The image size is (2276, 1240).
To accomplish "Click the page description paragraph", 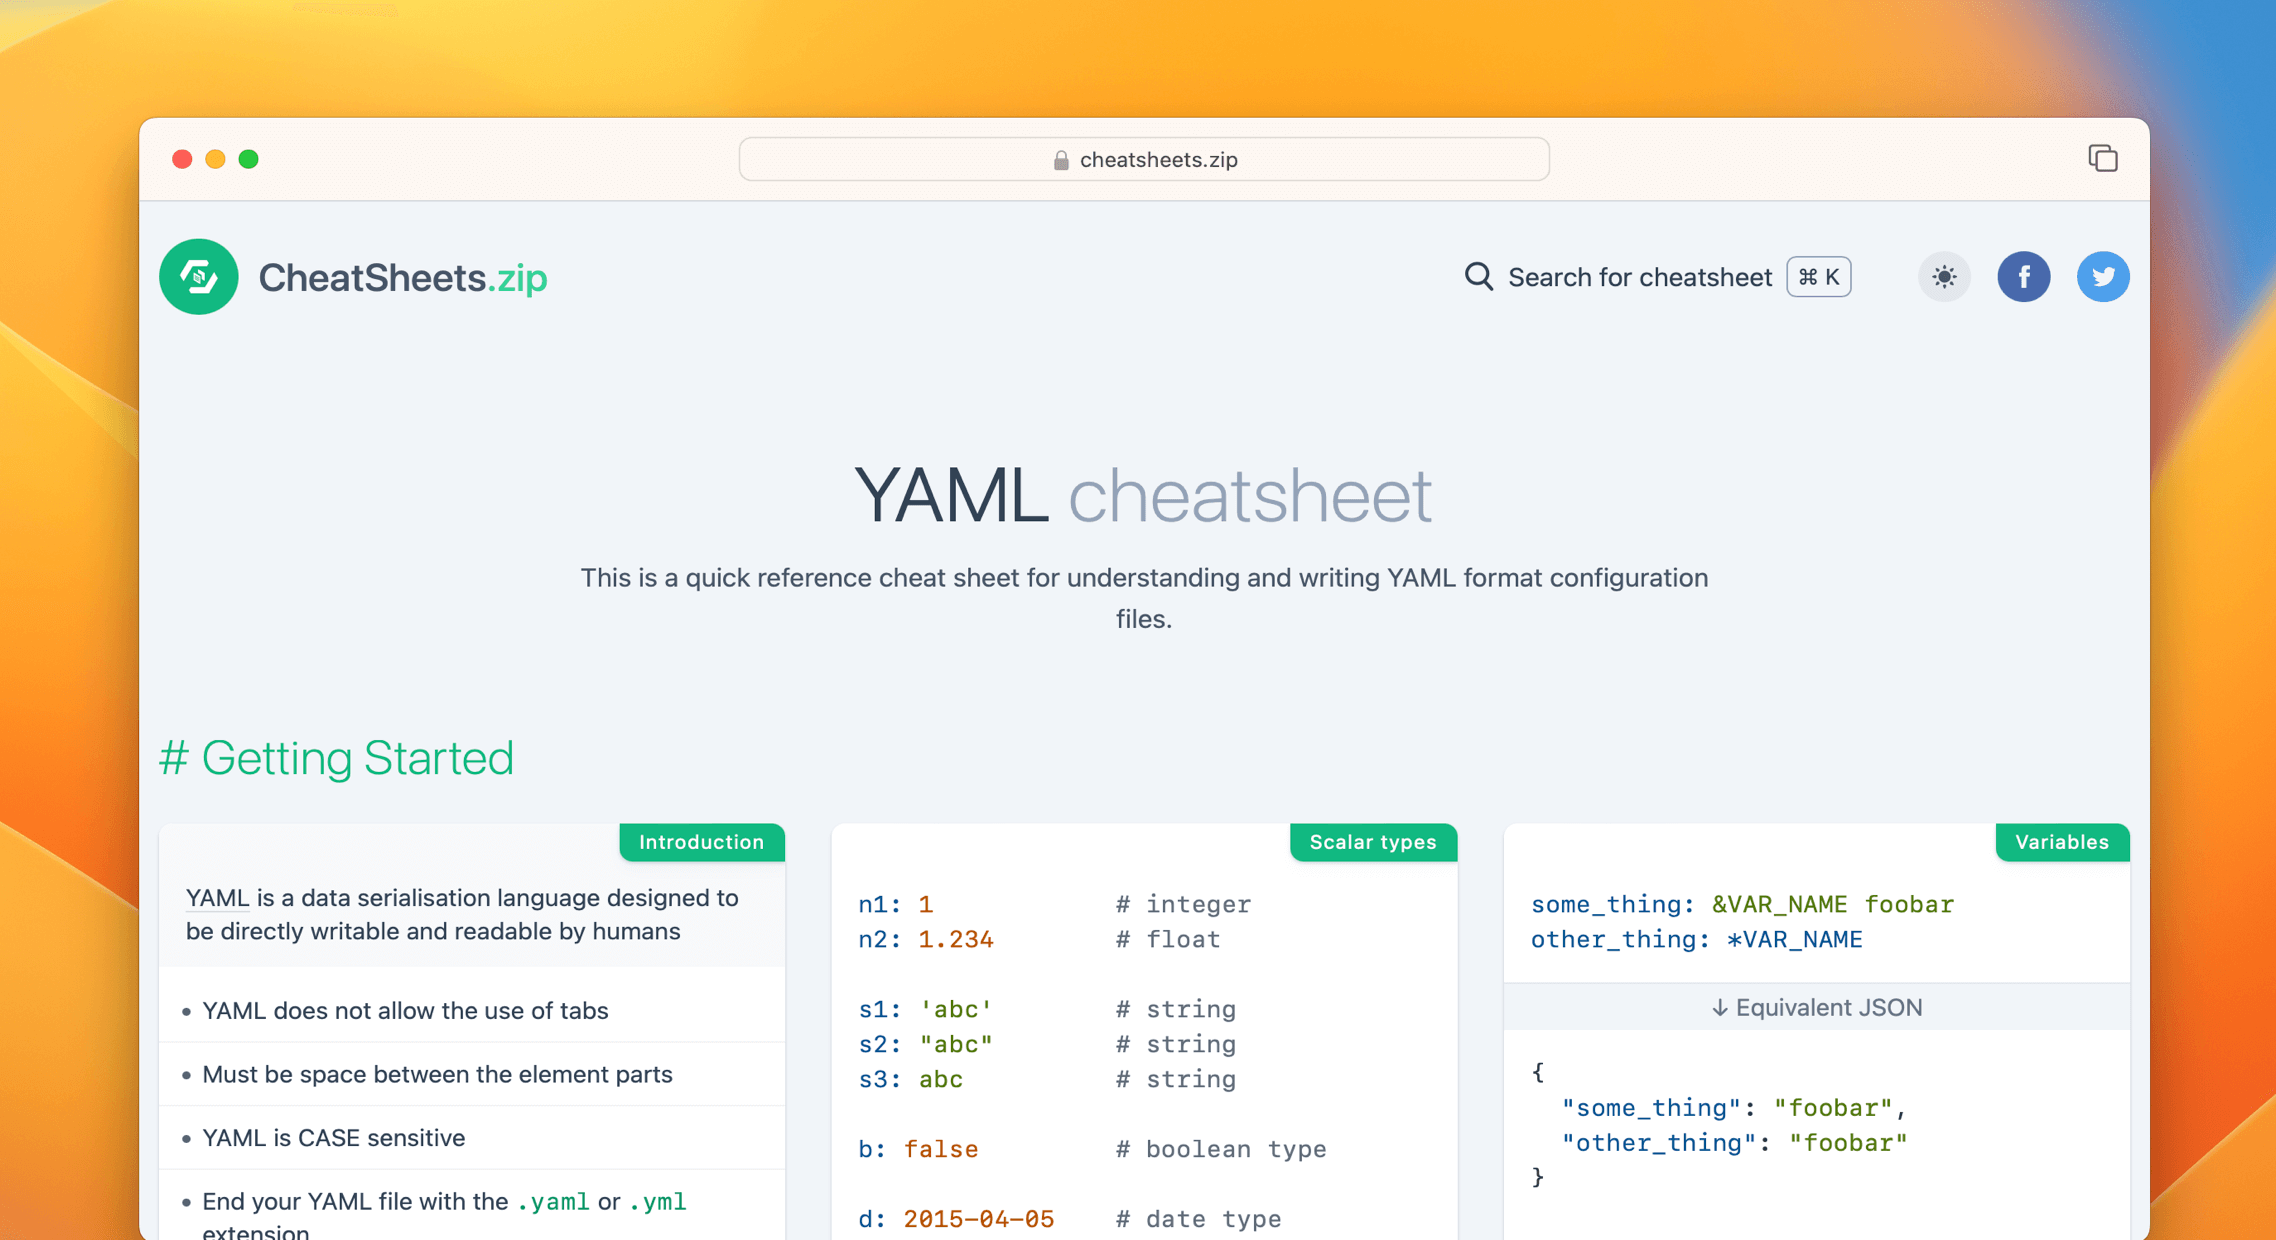I will click(x=1144, y=598).
